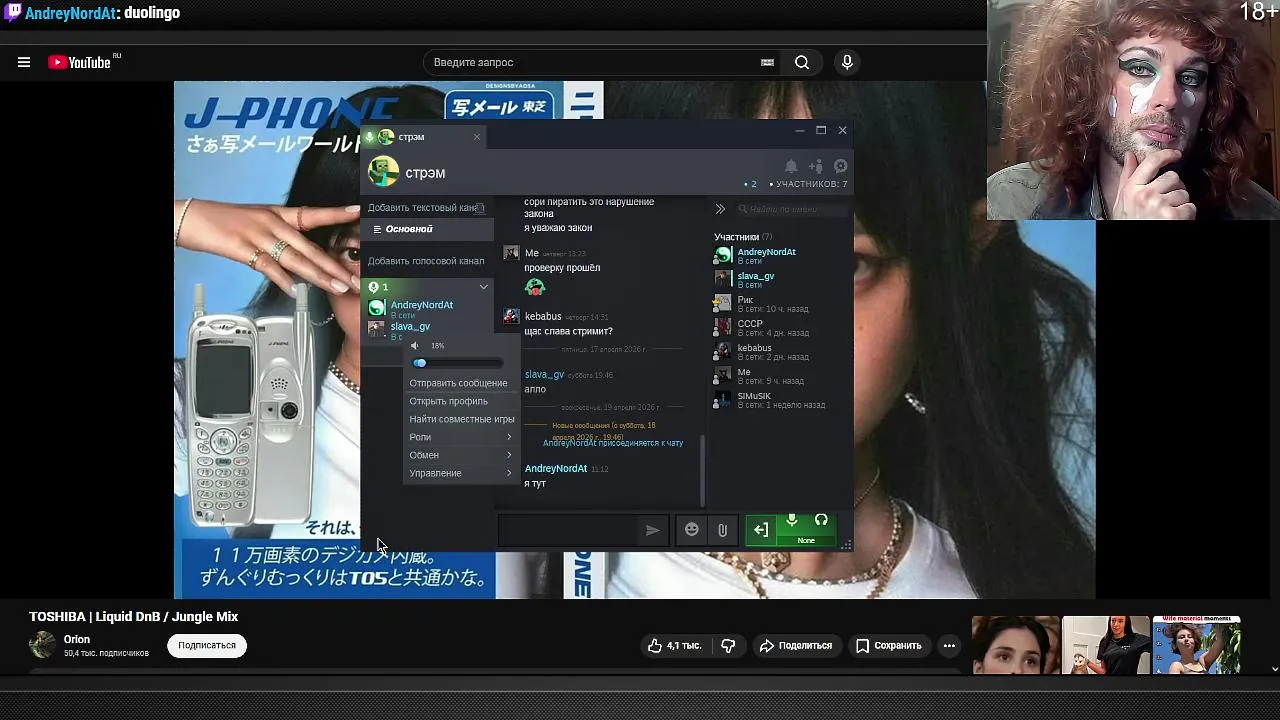Click Добавить текстовый канал

[426, 208]
